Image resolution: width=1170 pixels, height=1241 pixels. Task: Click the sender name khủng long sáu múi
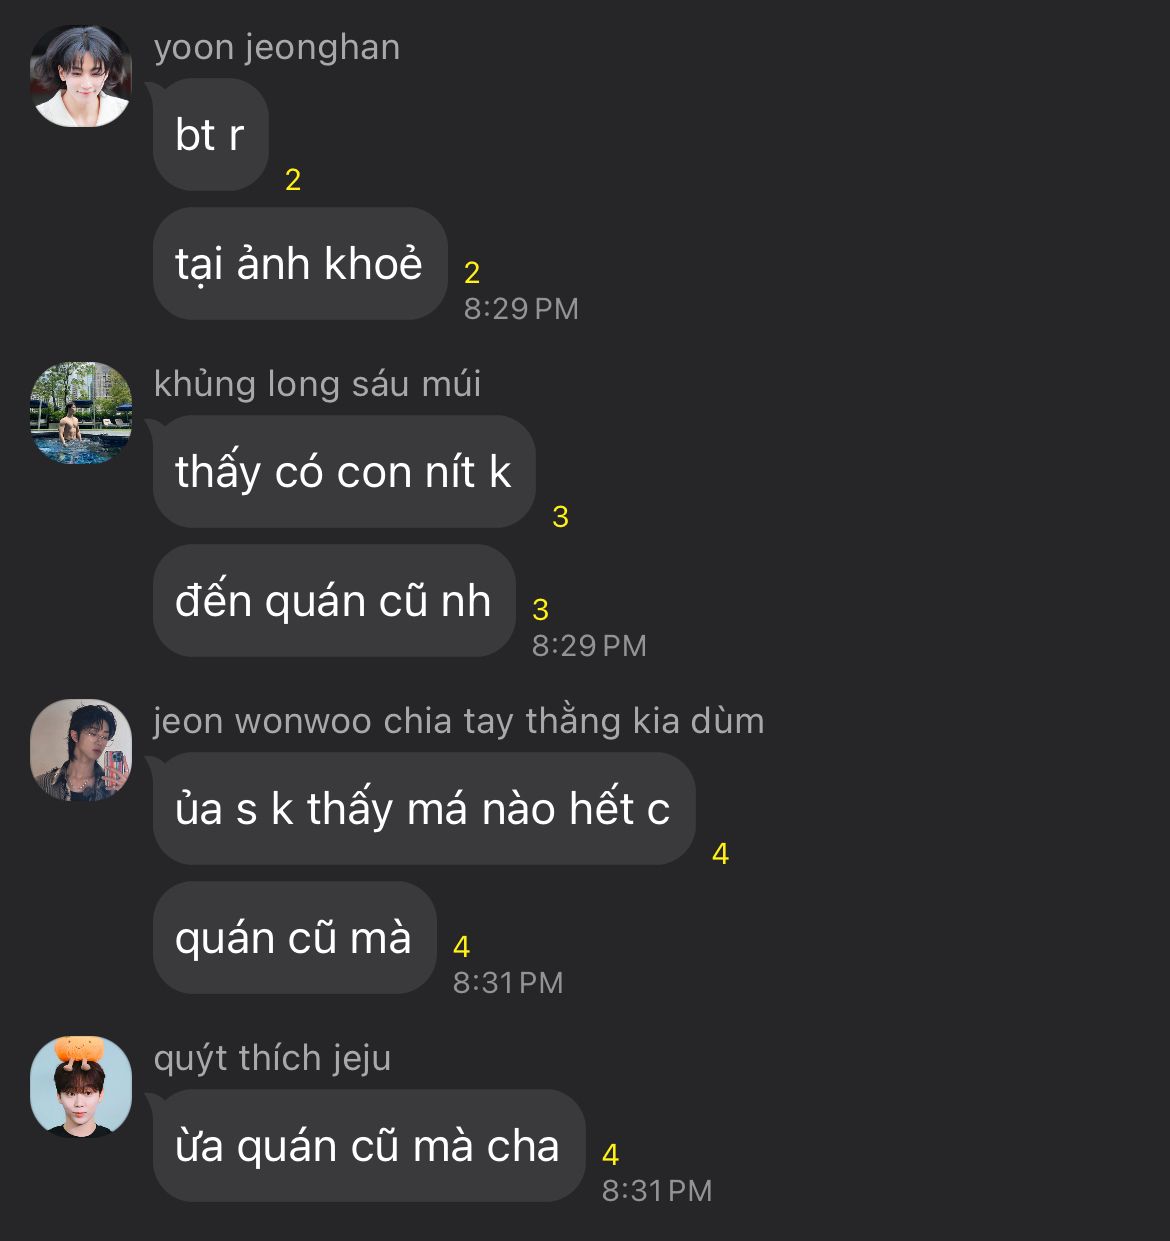pos(318,384)
